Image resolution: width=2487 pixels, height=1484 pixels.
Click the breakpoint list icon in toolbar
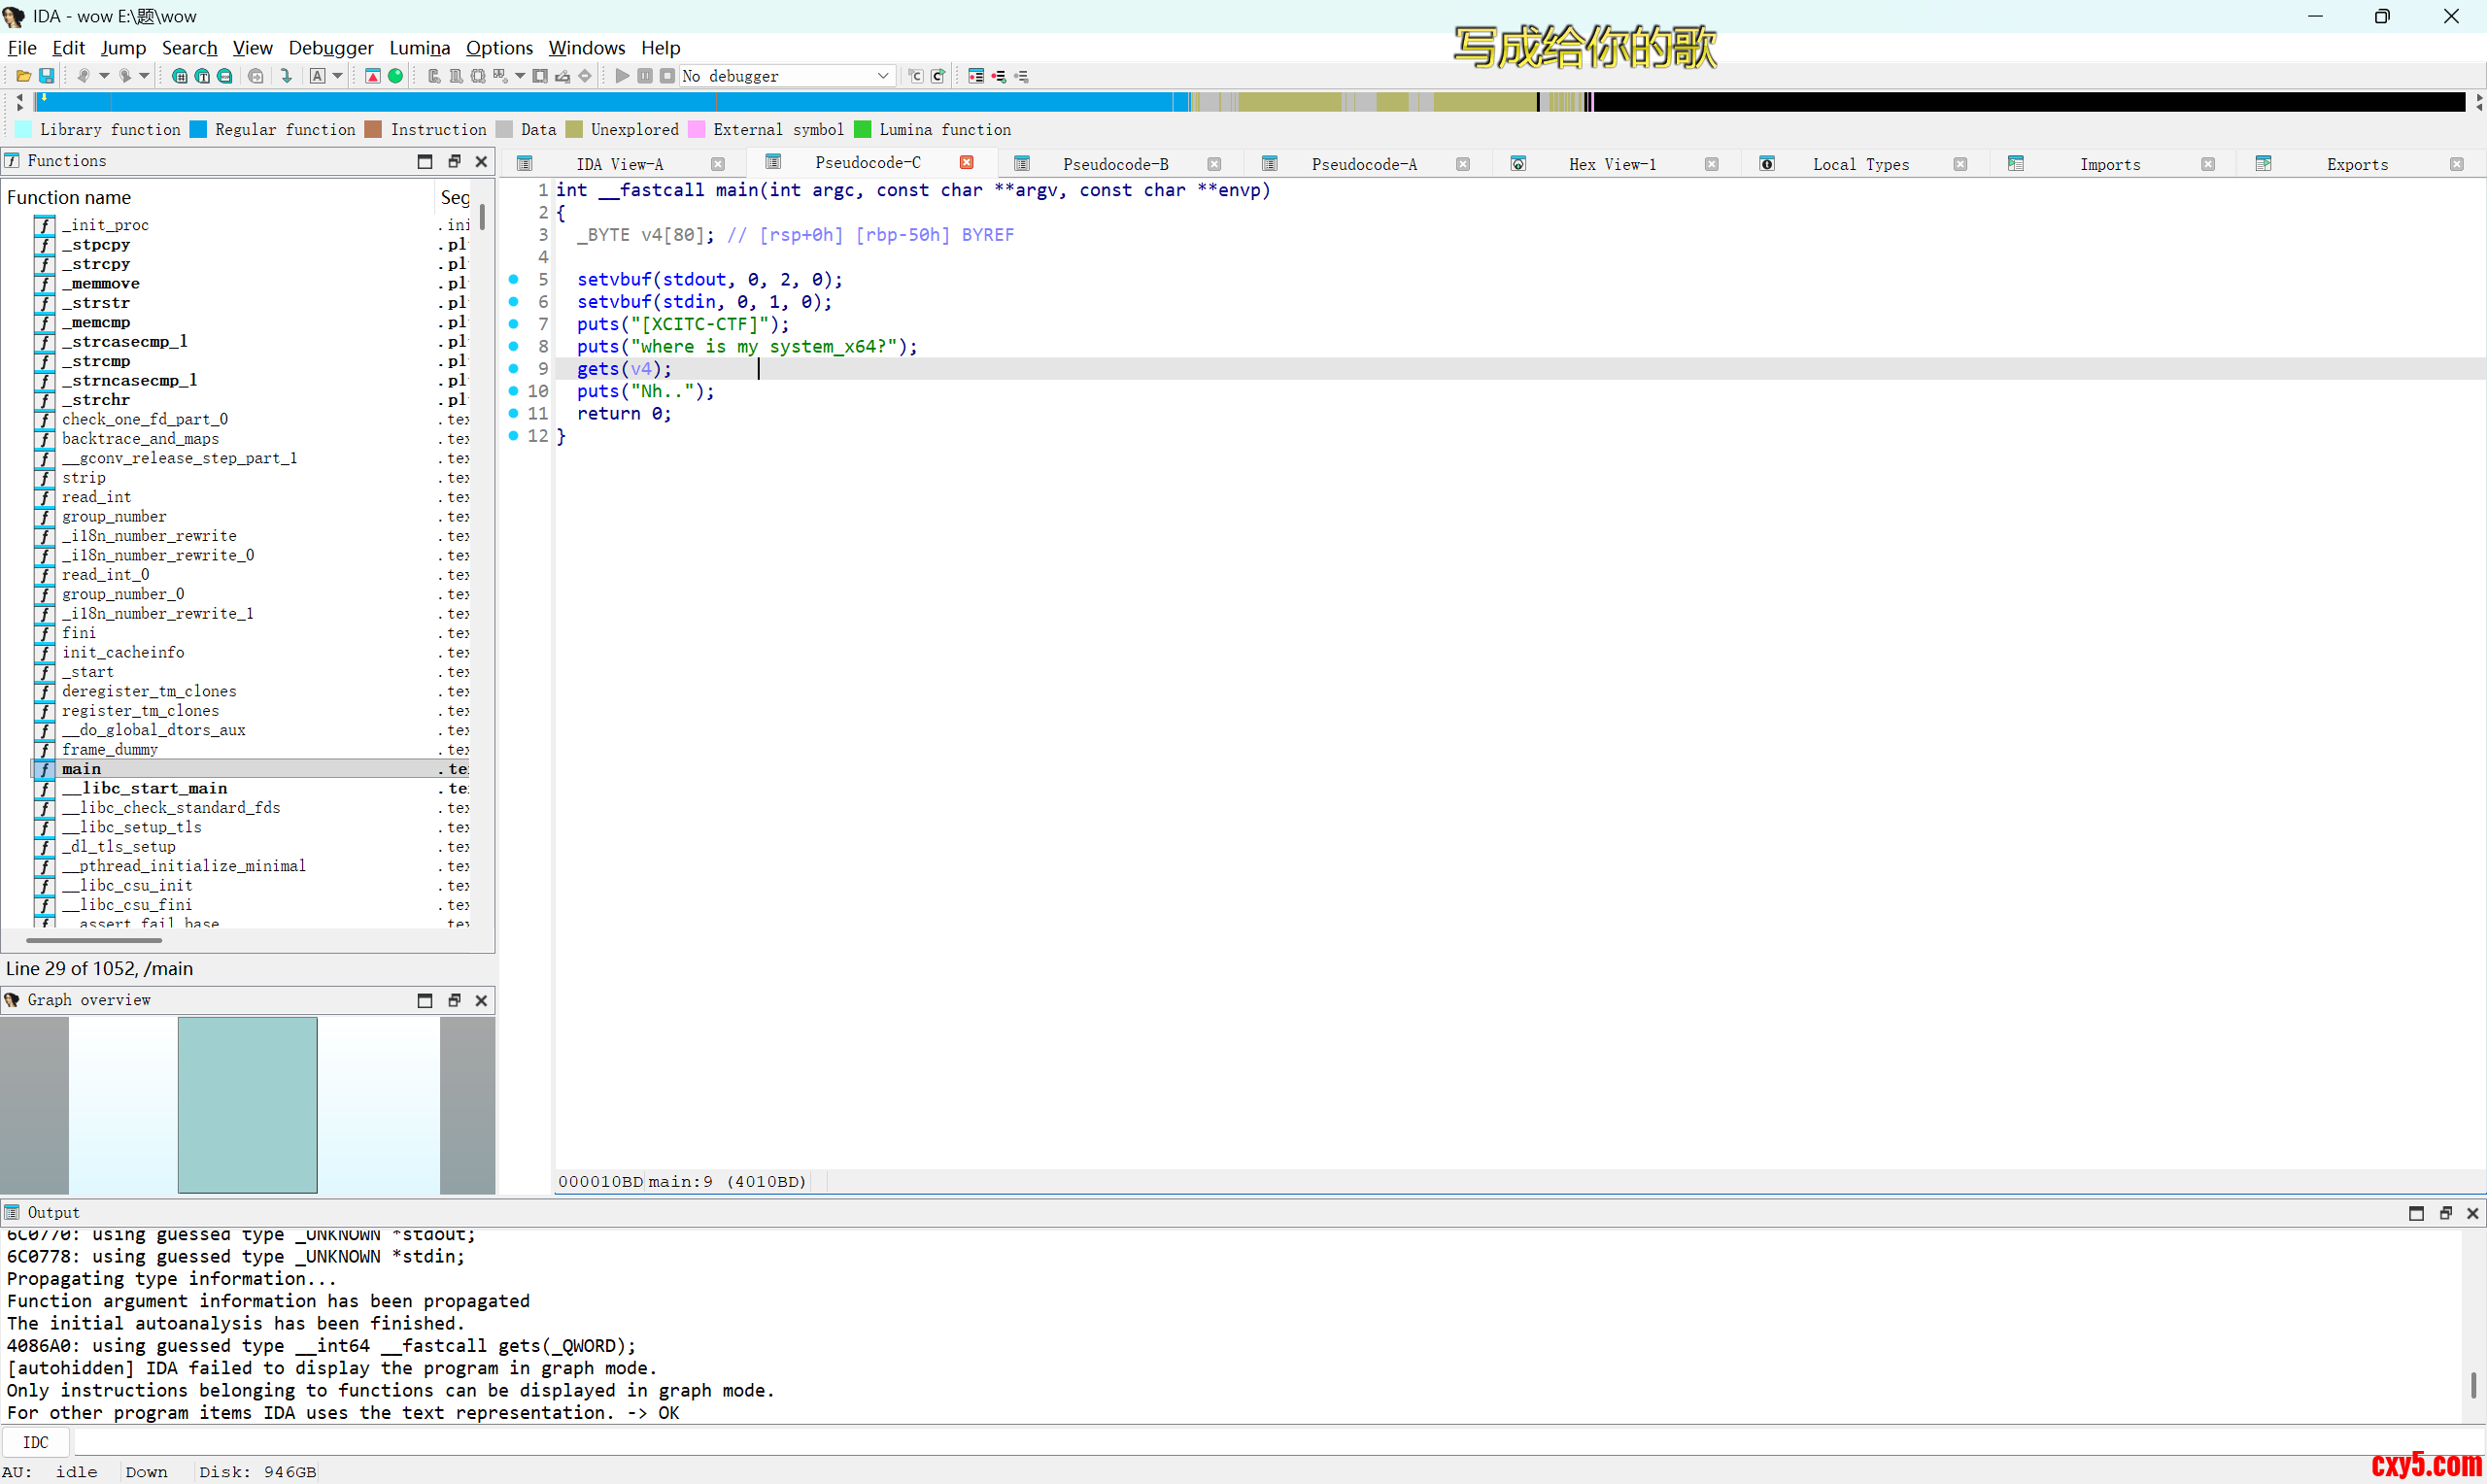pyautogui.click(x=976, y=76)
